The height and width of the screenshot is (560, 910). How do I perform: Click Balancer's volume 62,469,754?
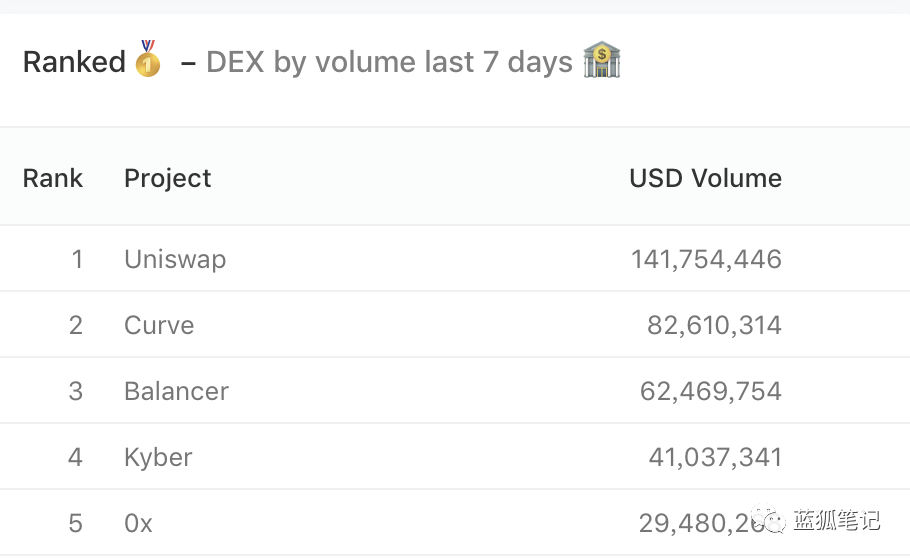coord(710,391)
